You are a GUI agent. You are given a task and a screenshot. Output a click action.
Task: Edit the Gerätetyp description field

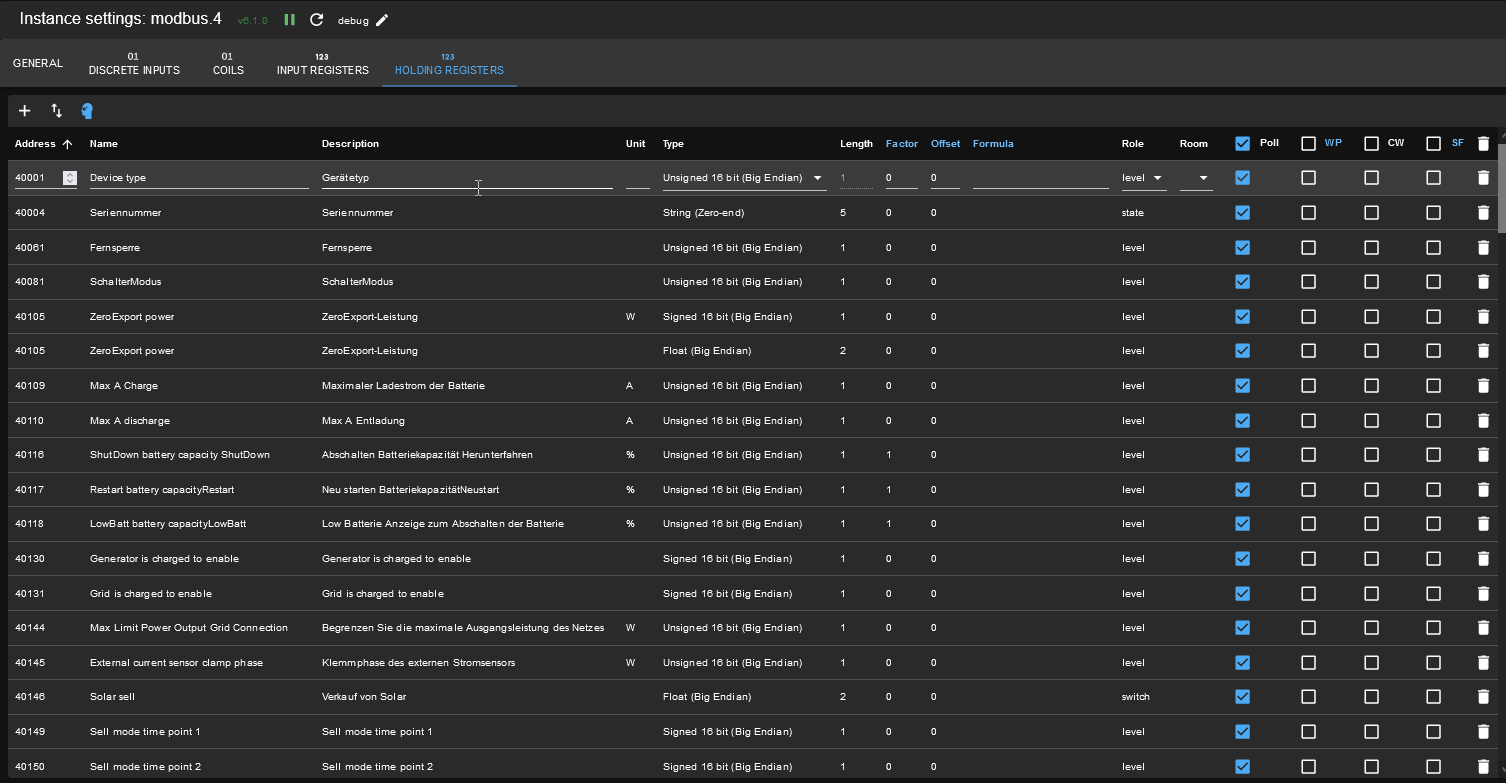(x=467, y=178)
